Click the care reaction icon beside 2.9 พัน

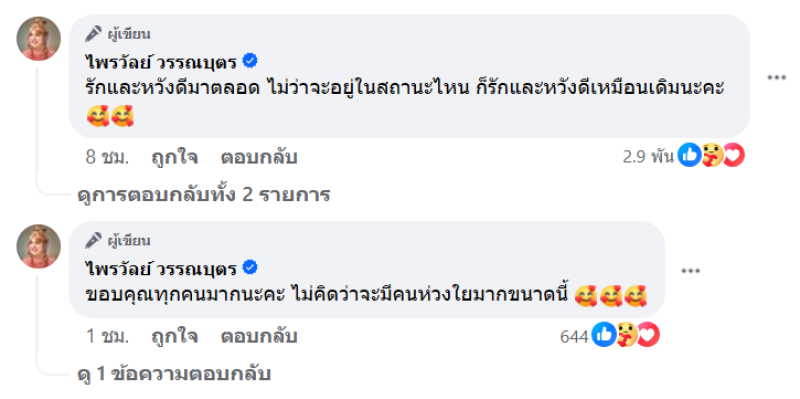[x=712, y=155]
